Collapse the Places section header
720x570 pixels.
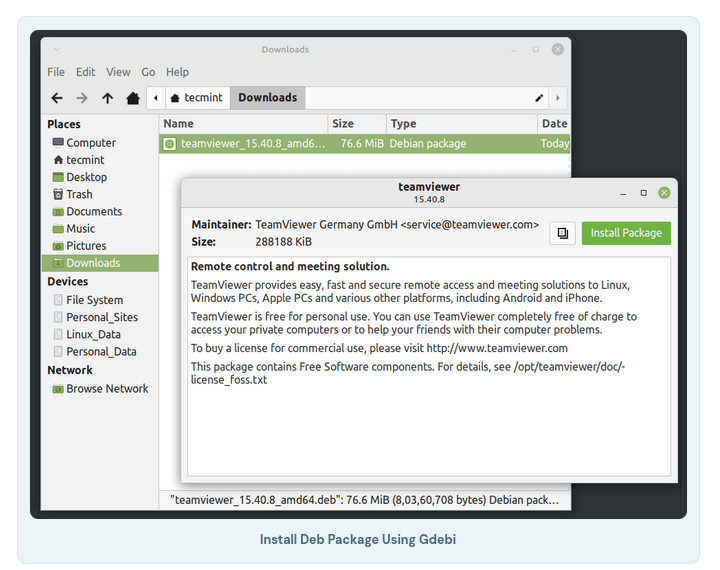pos(64,124)
